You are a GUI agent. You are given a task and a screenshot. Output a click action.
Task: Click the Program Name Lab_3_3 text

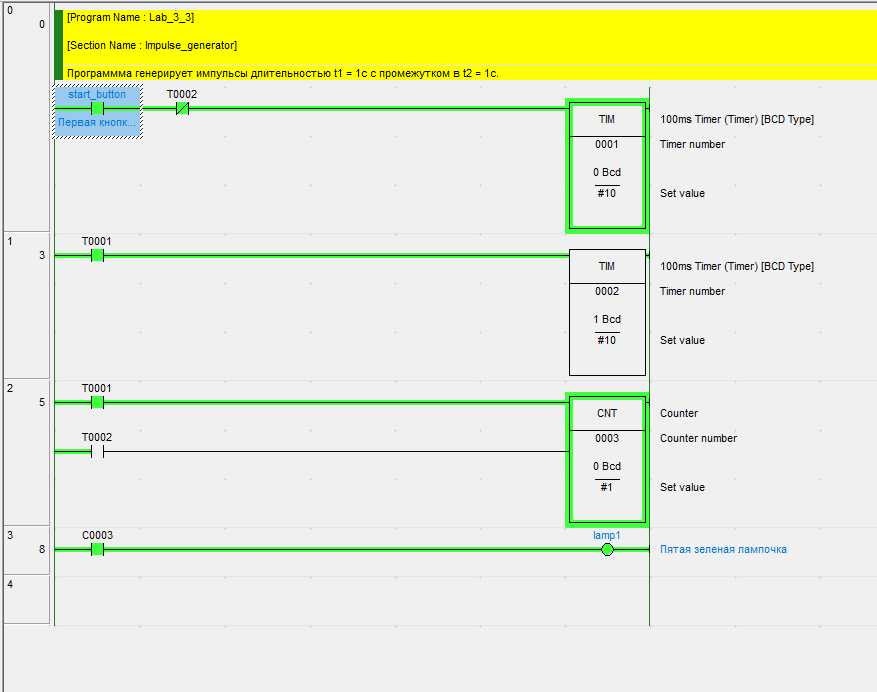[130, 17]
